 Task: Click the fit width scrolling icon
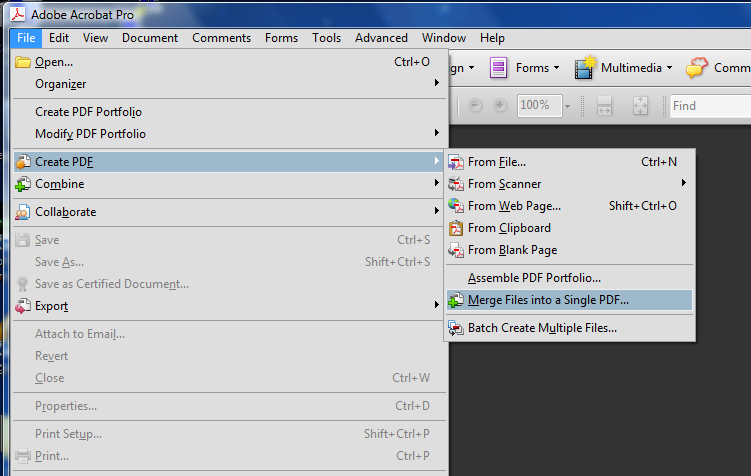pyautogui.click(x=604, y=105)
